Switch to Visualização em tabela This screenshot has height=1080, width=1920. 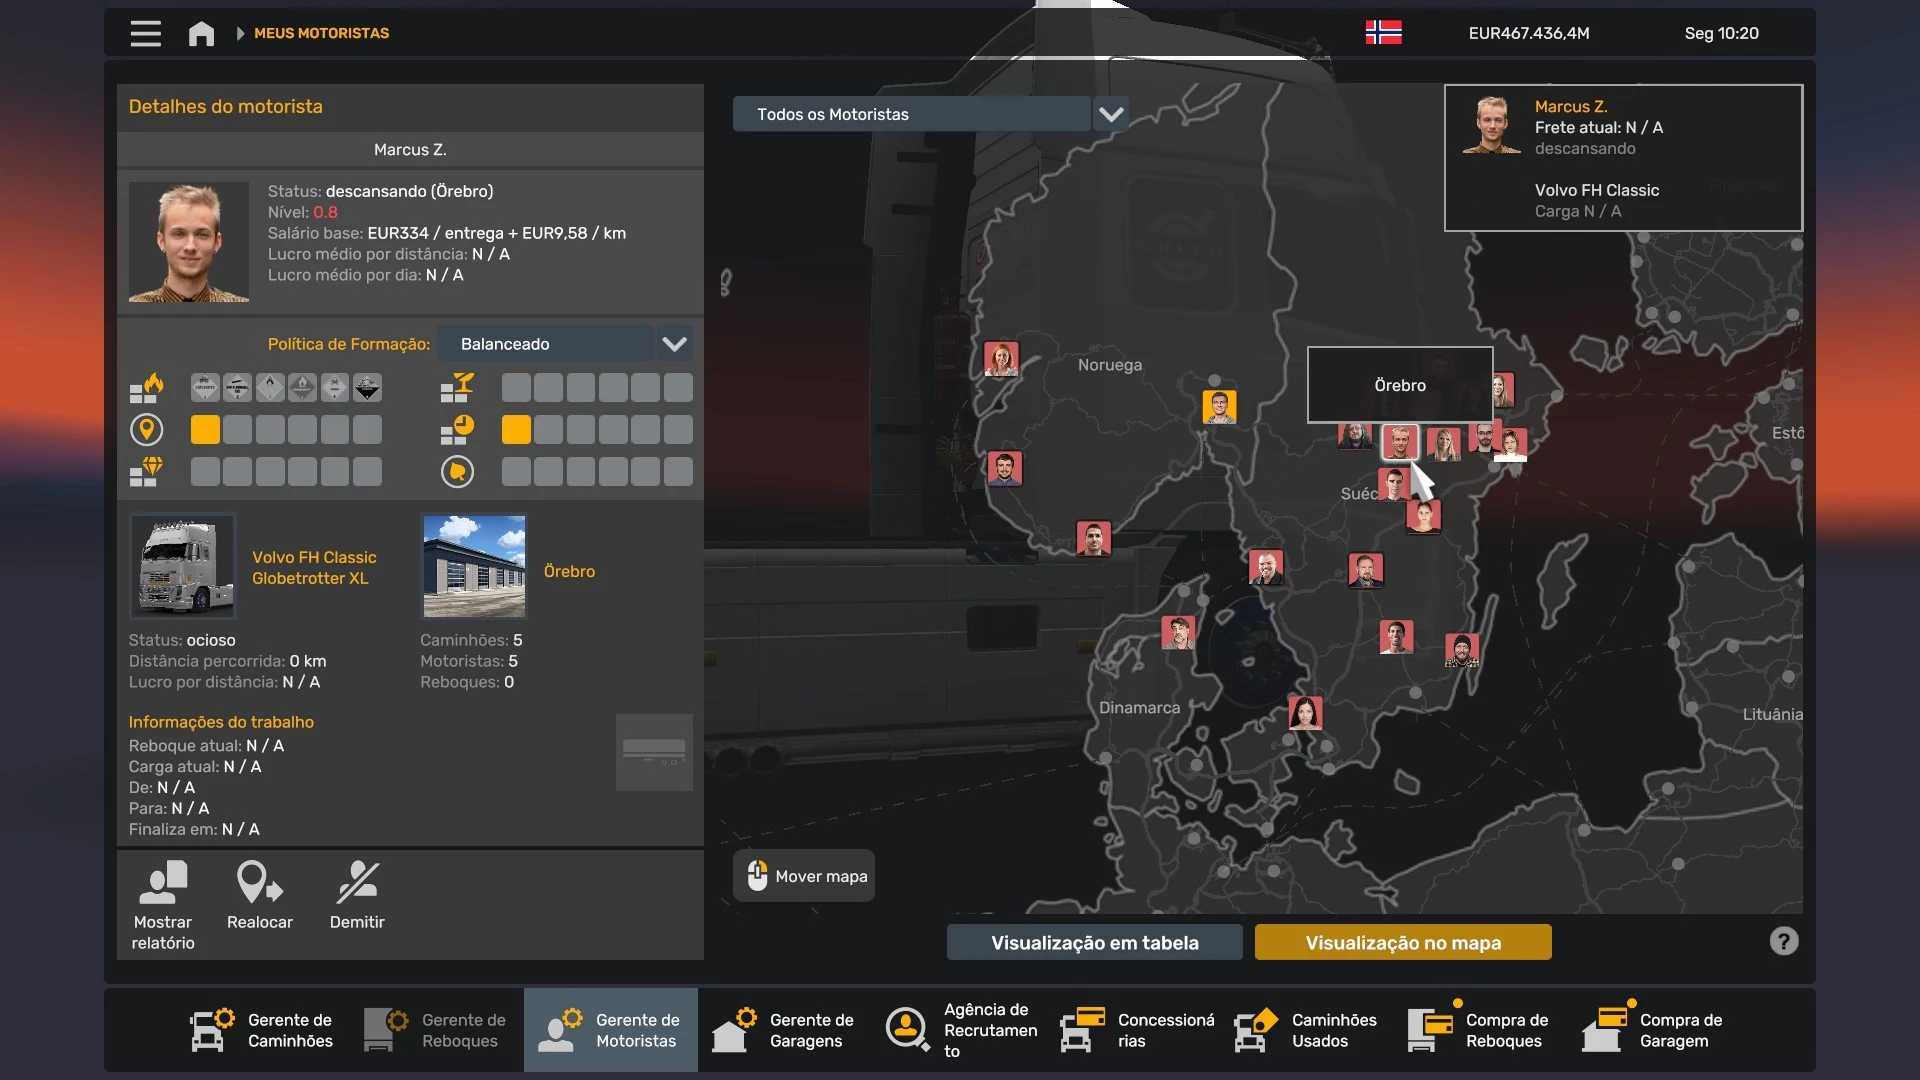pos(1094,942)
